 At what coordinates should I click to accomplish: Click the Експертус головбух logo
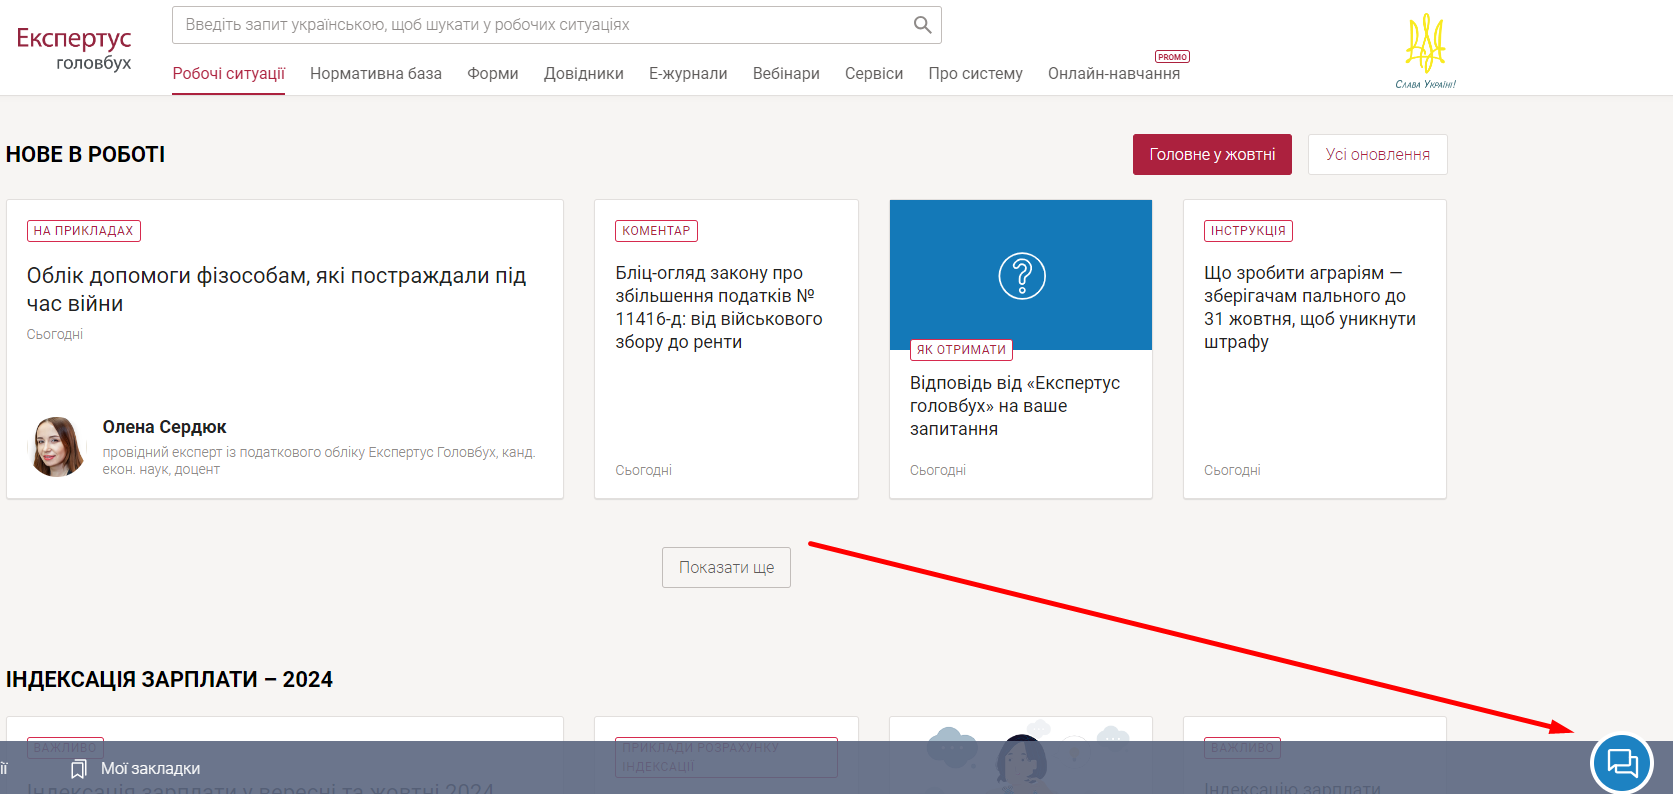pyautogui.click(x=74, y=48)
